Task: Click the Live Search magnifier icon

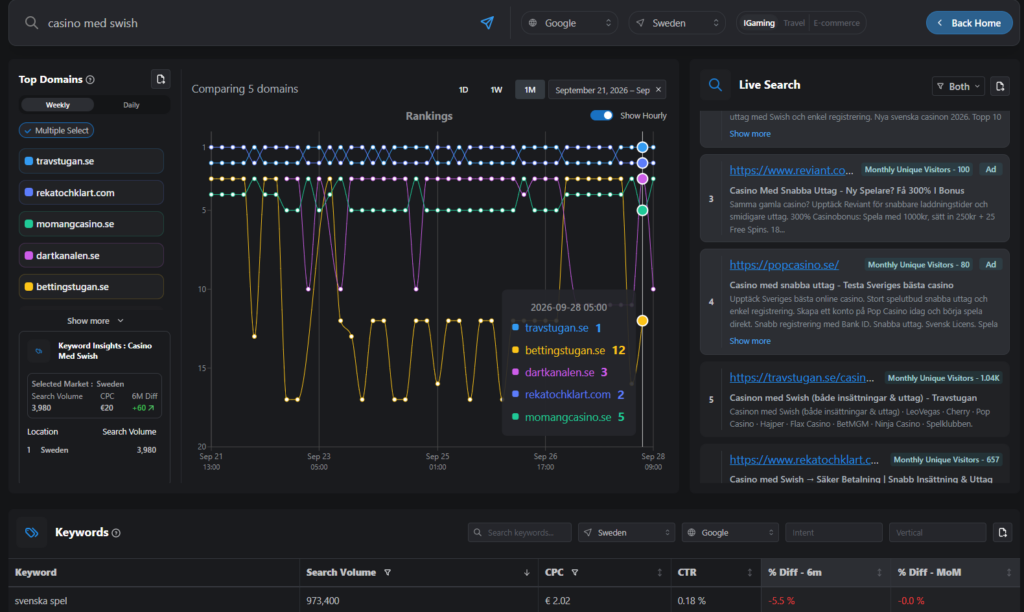Action: (x=715, y=85)
